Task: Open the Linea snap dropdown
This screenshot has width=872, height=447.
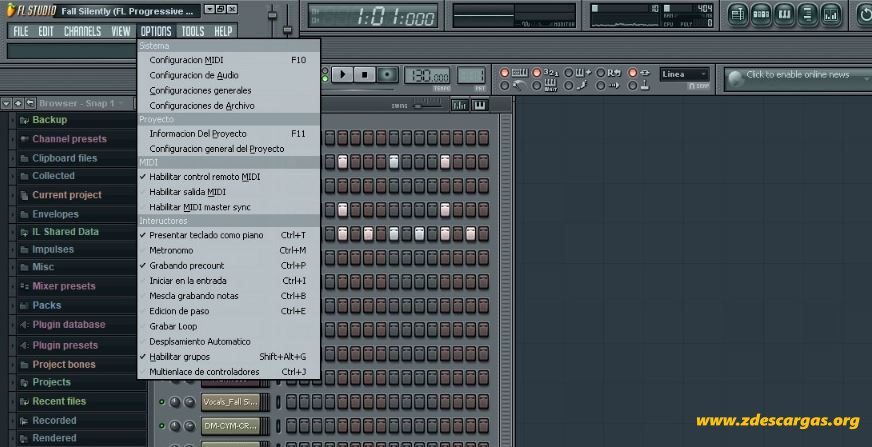Action: coord(685,74)
